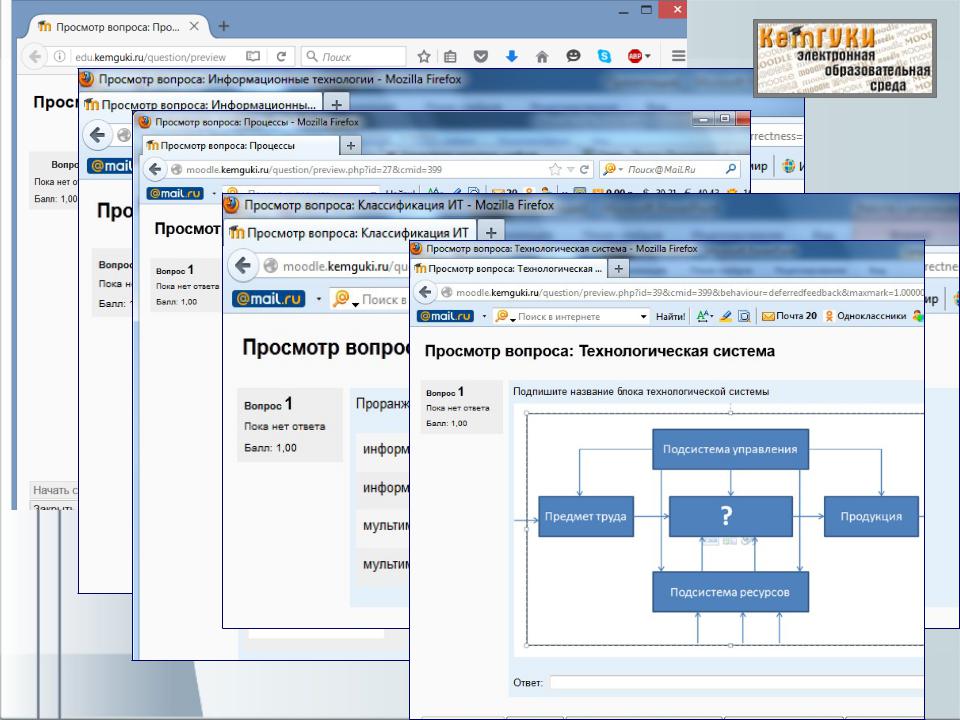Click the КемГУКИ электронная образовательная среда logo
The image size is (960, 720).
pos(845,59)
